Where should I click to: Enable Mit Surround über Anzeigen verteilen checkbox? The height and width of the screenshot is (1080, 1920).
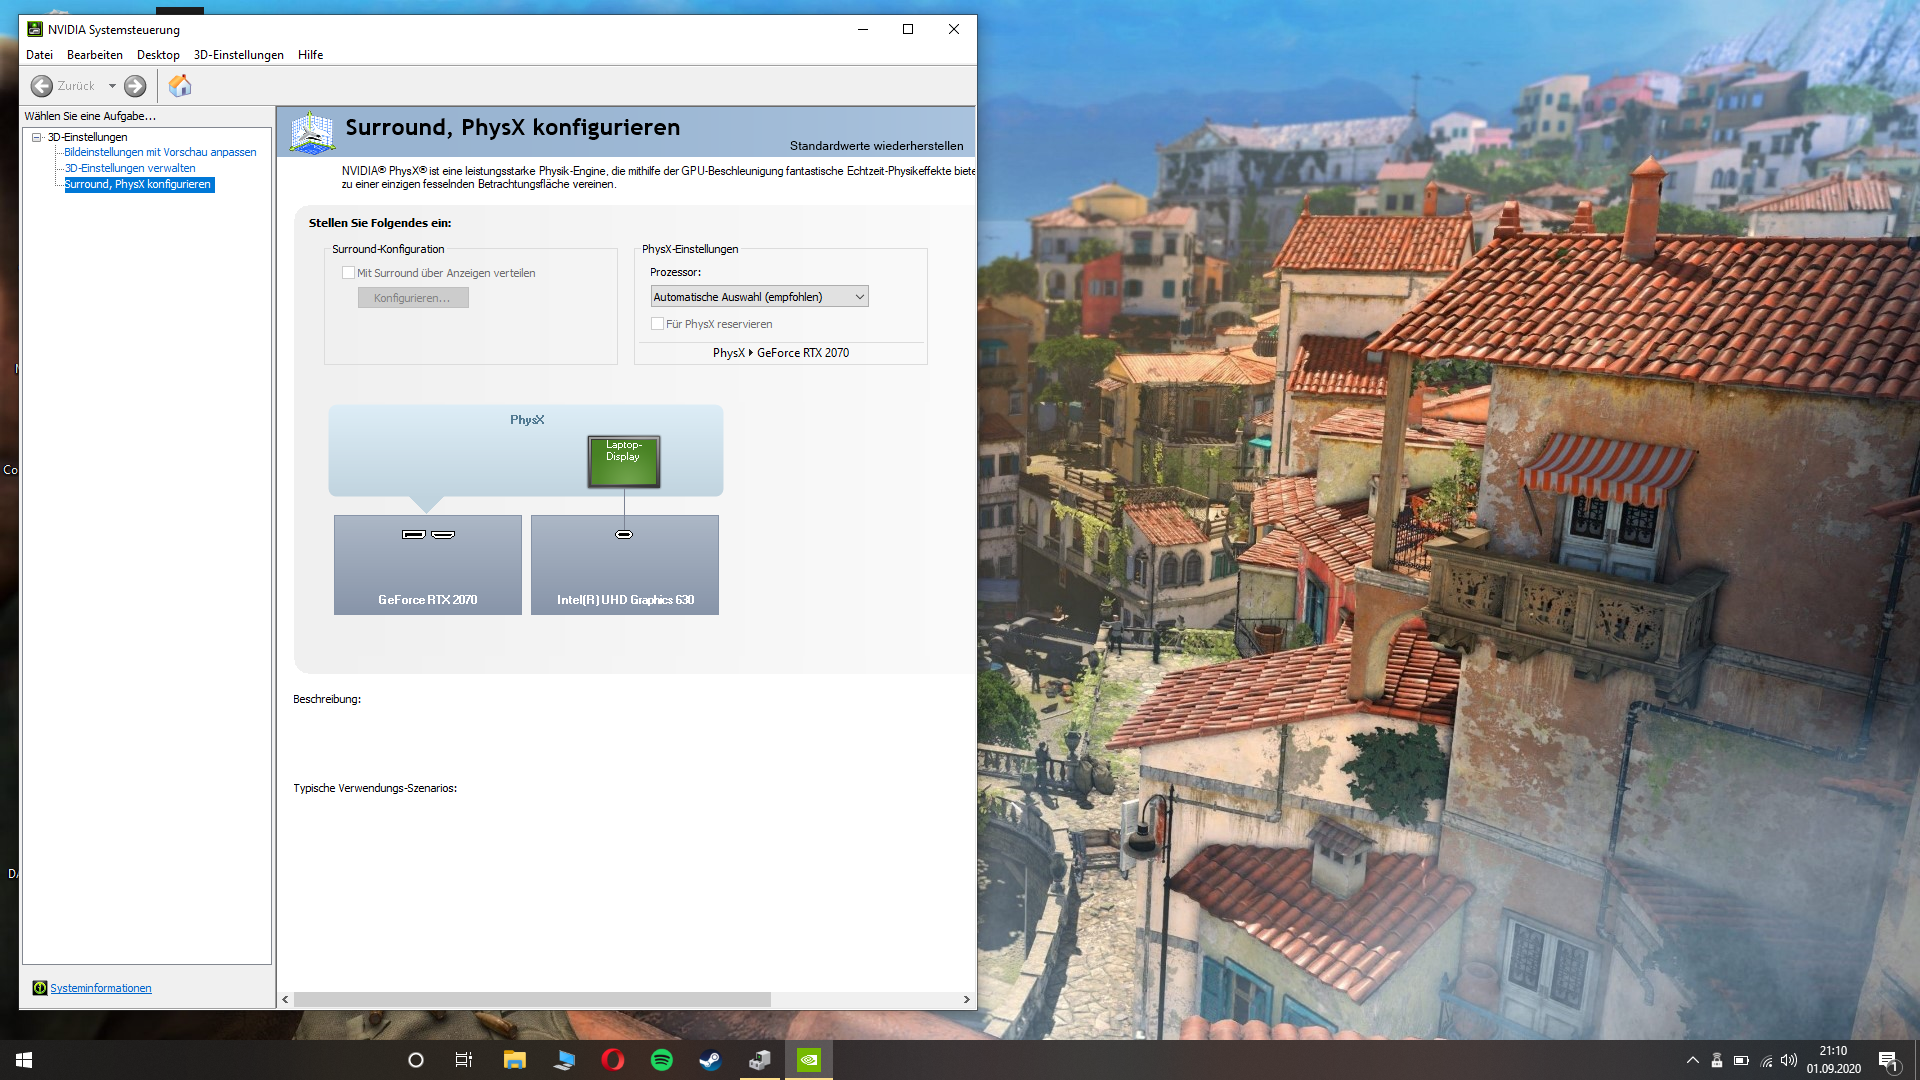(x=348, y=273)
